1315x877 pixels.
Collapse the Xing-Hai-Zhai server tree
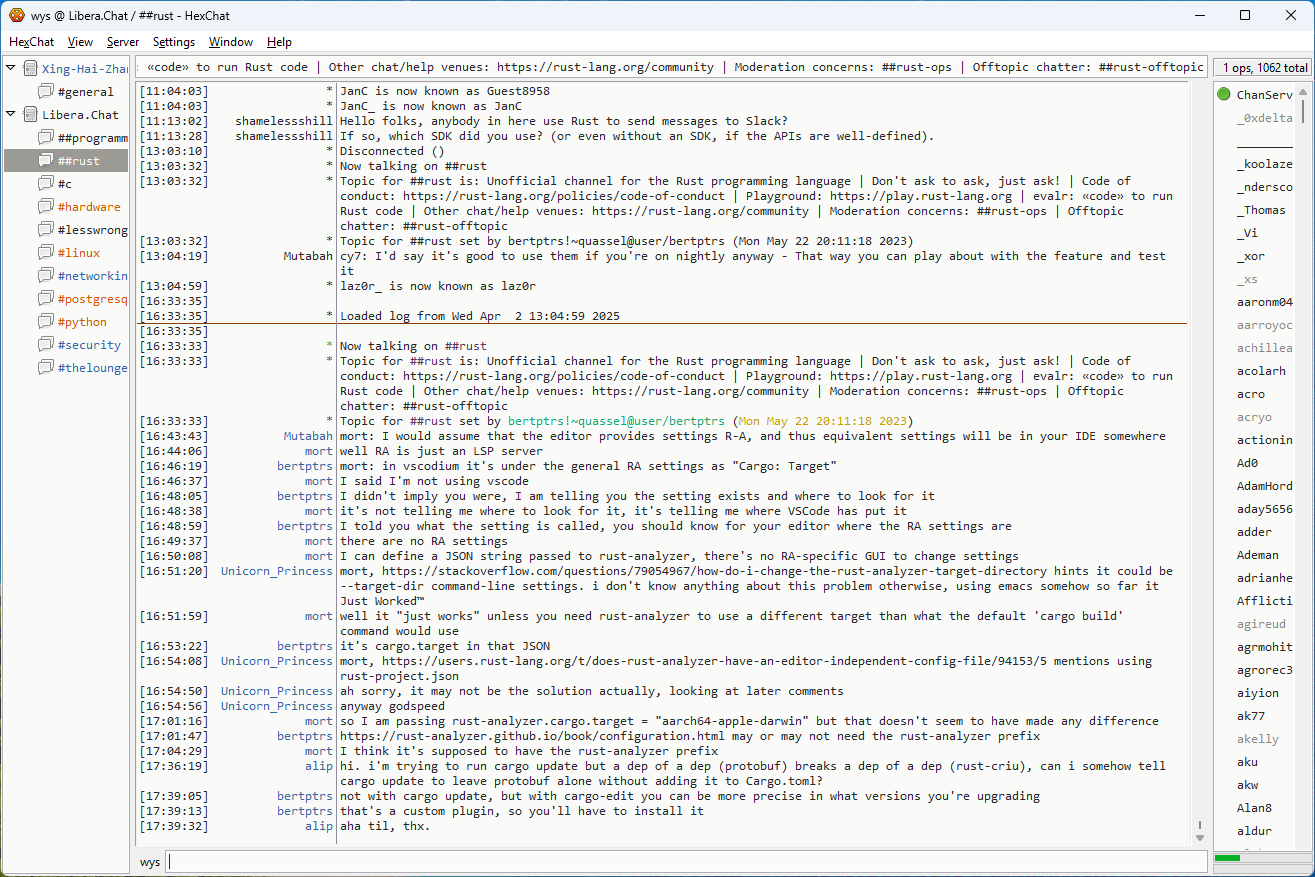click(x=11, y=69)
